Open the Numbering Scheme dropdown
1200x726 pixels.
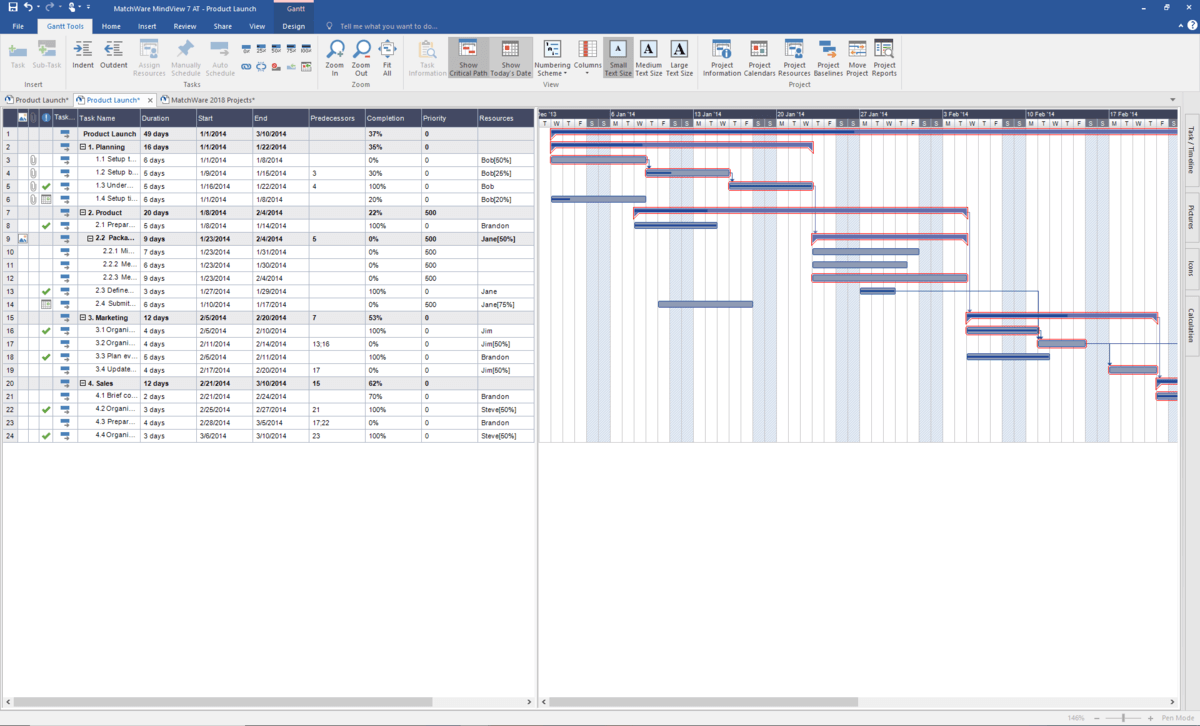click(551, 58)
